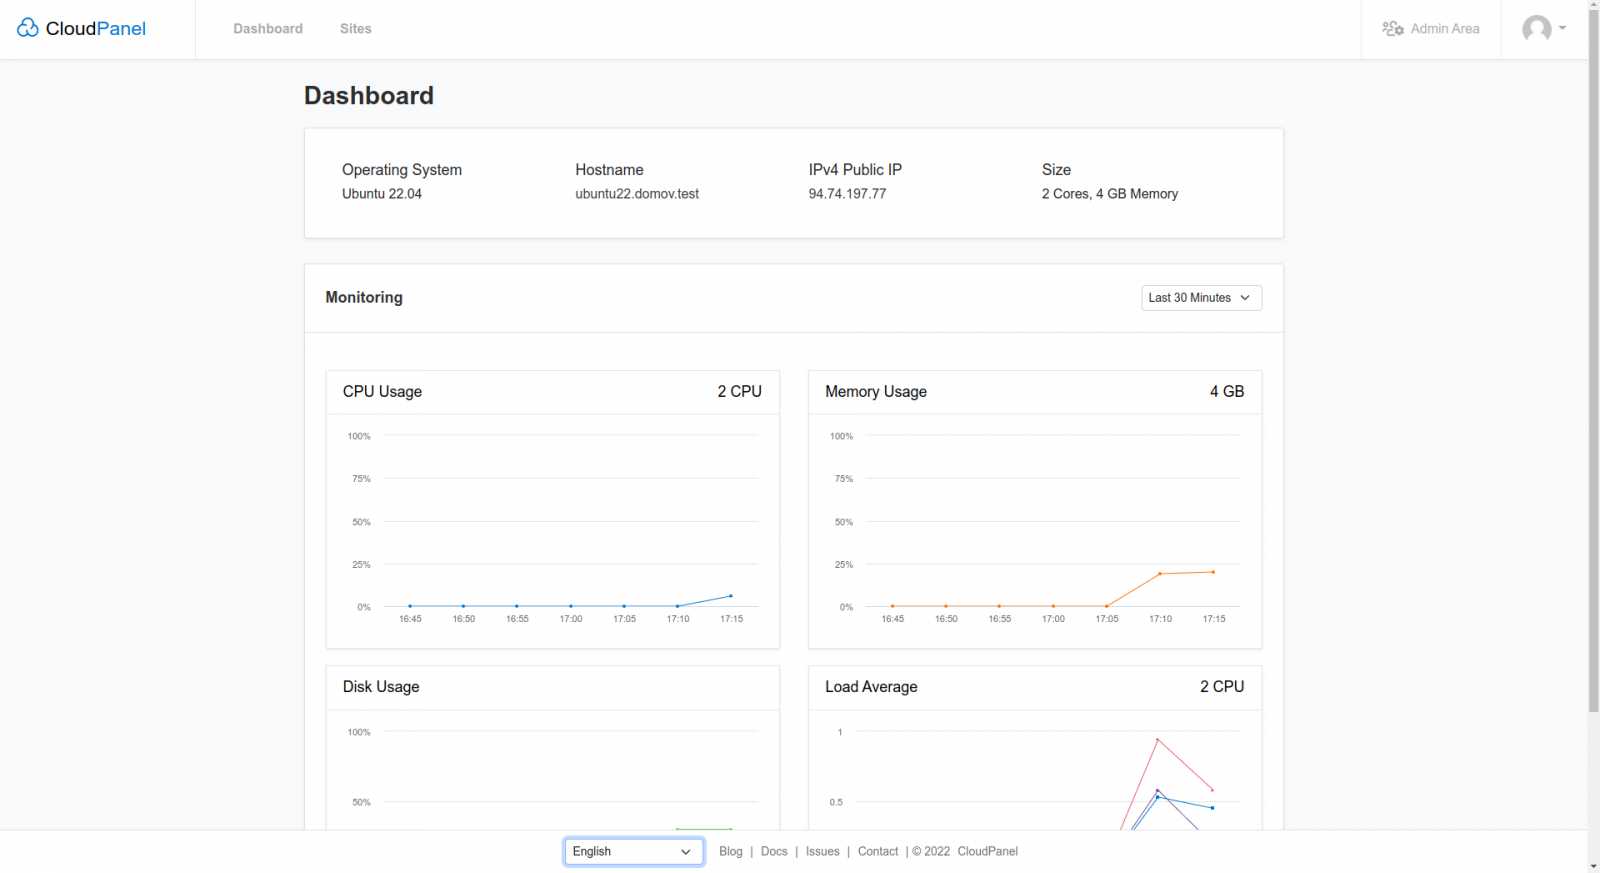Open the Contact footer link

pos(878,852)
